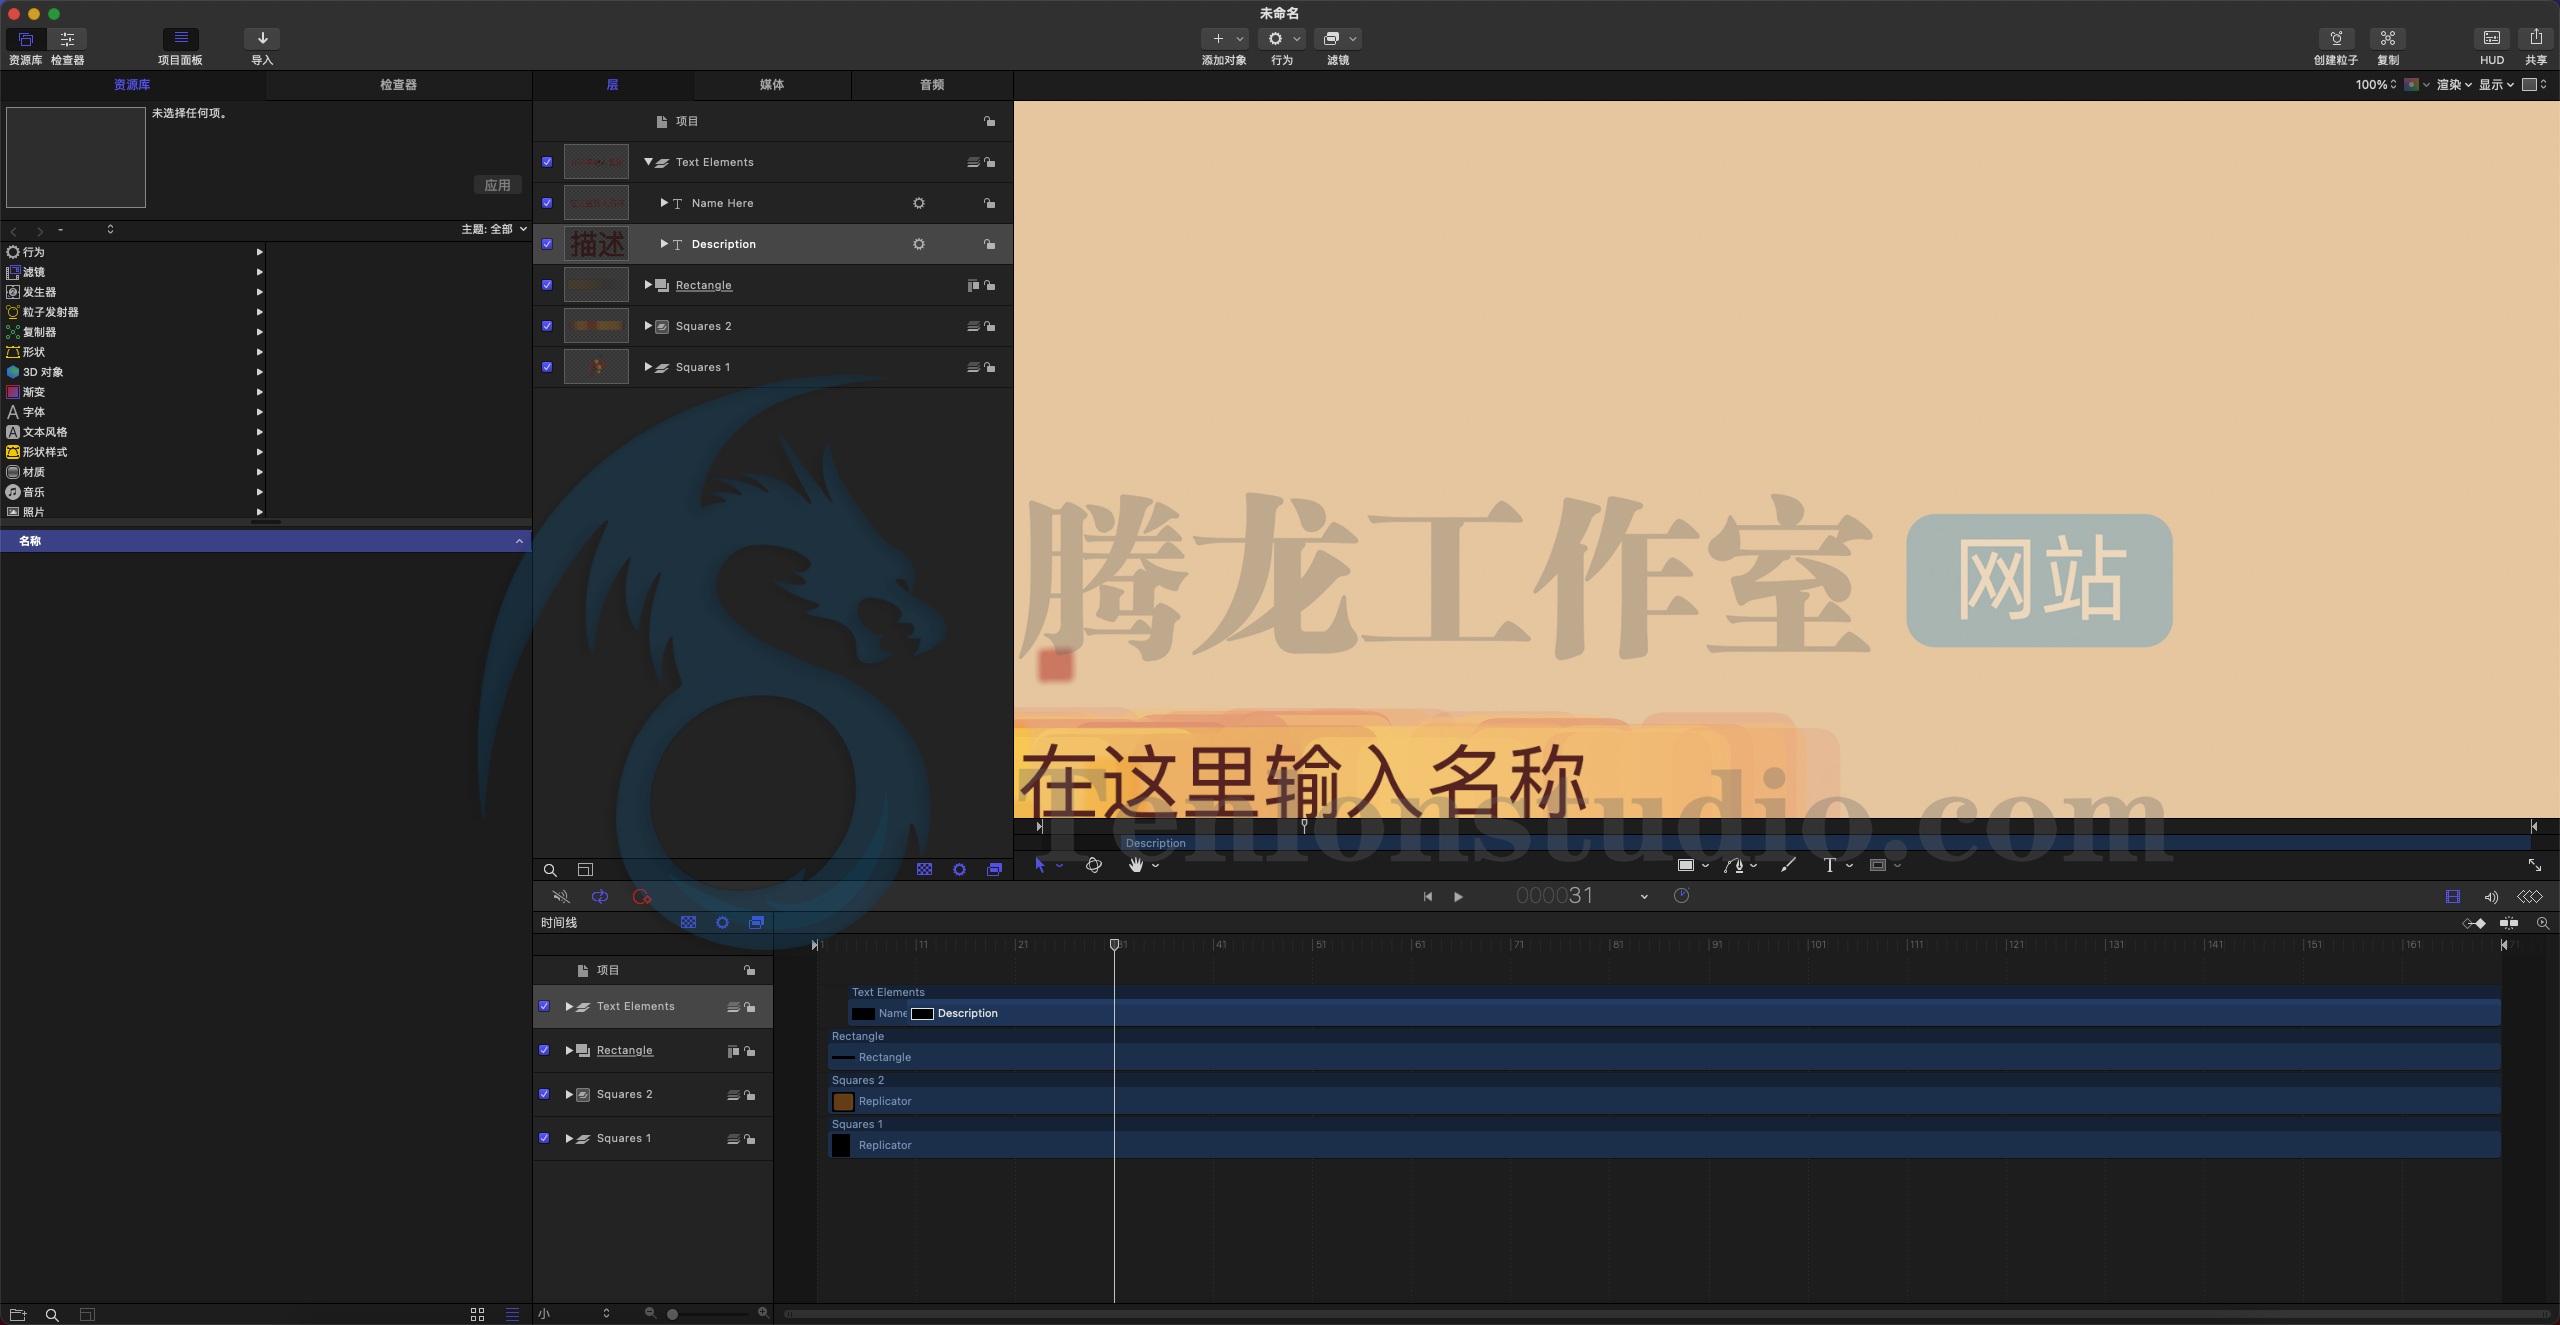The image size is (2560, 1325).
Task: Switch to the 资源库 Library tab
Action: [x=132, y=85]
